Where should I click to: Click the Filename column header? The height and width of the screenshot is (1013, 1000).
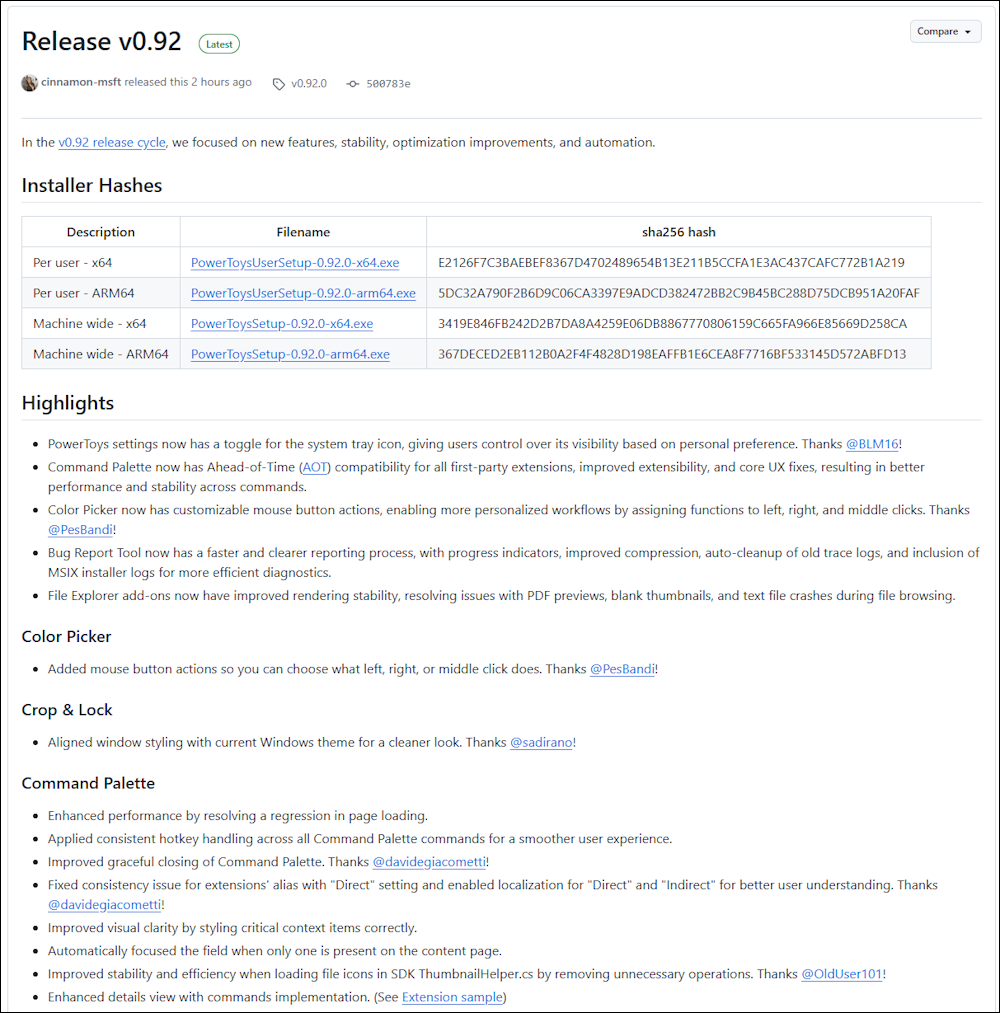303,232
